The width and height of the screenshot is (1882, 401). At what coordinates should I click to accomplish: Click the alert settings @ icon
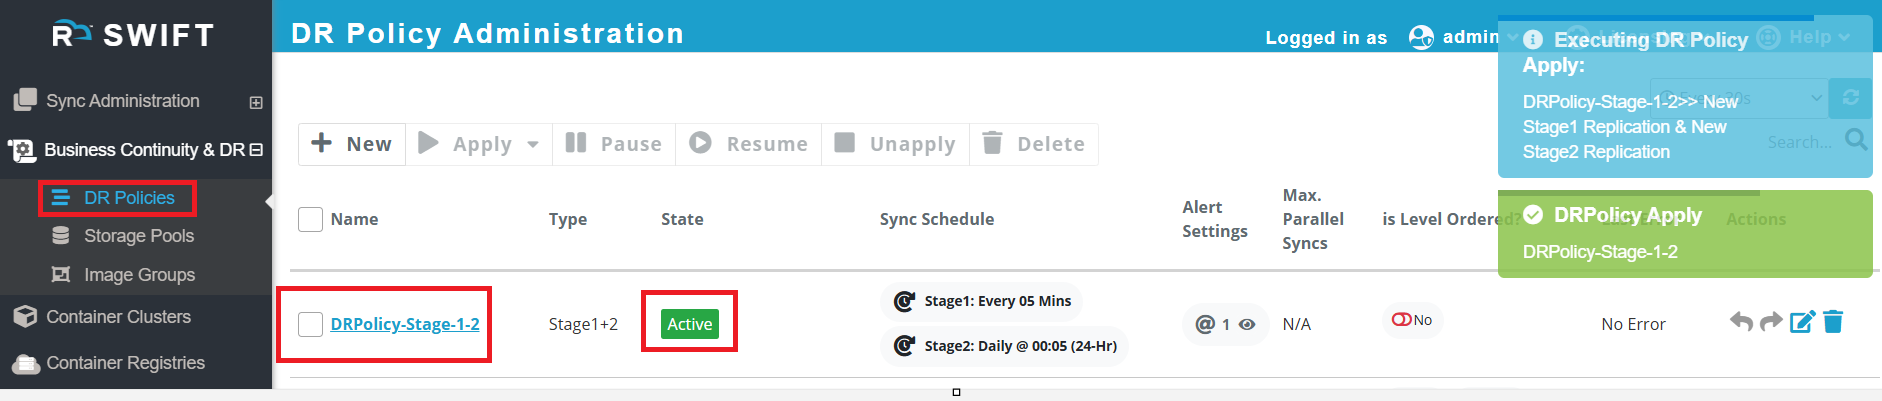click(x=1205, y=324)
